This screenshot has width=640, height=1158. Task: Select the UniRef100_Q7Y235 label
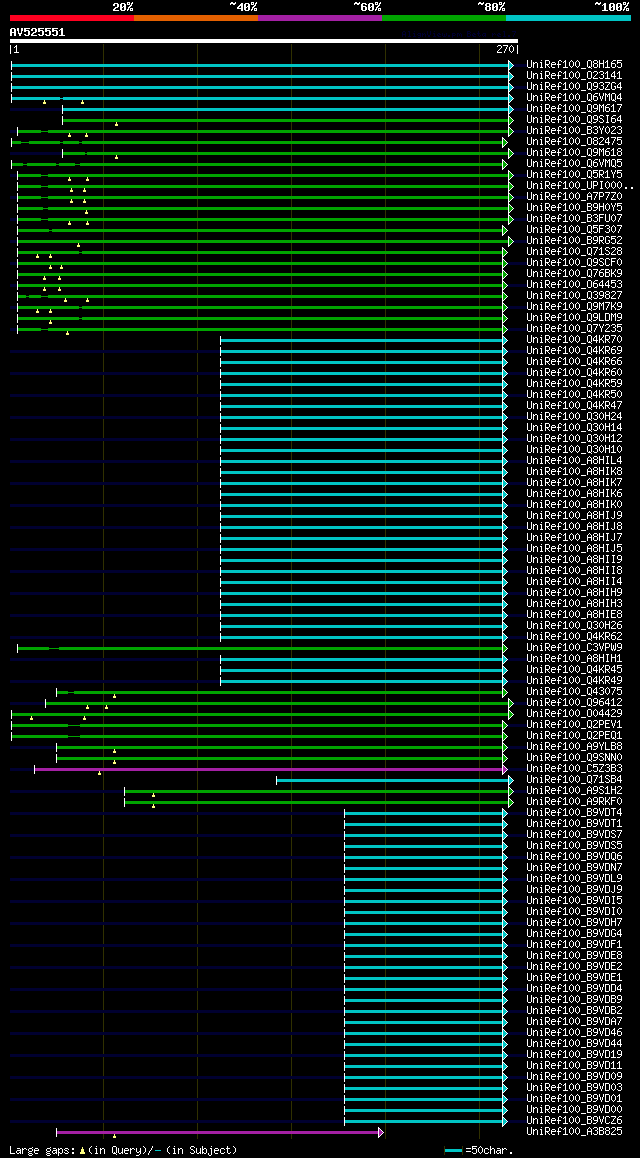pos(574,329)
